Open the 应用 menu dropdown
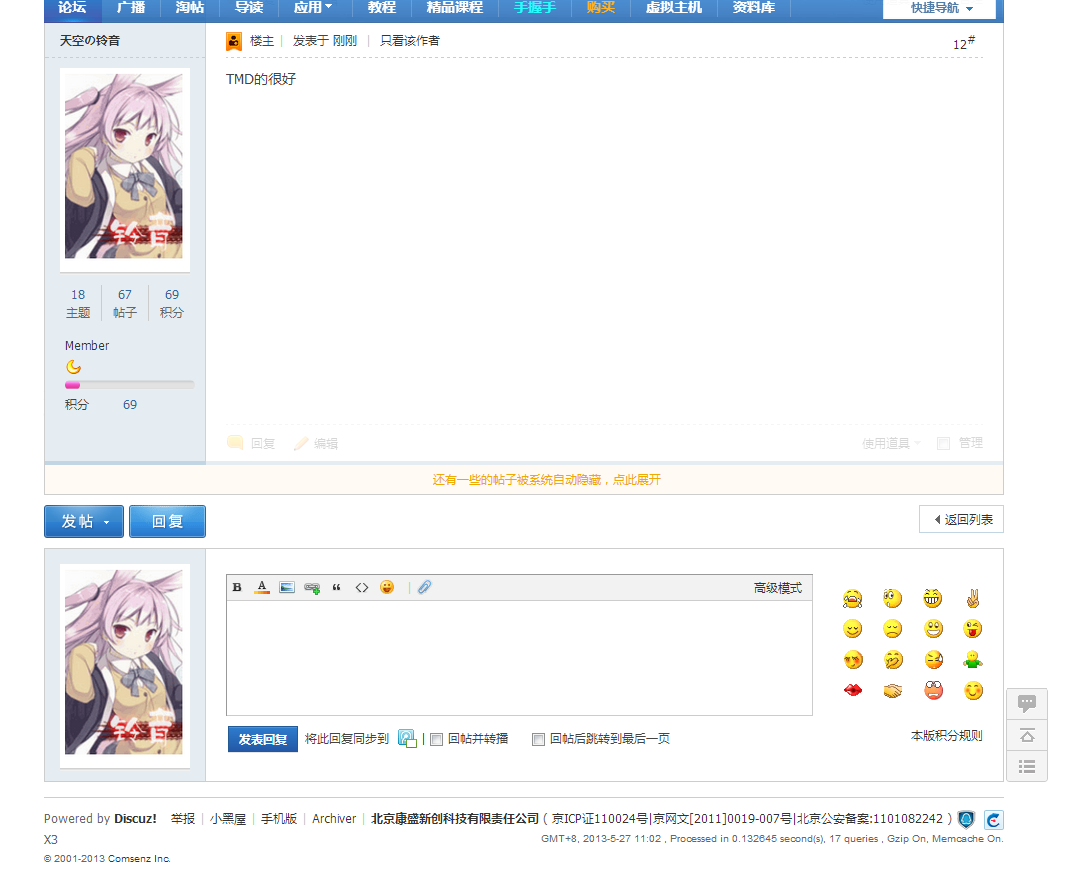The height and width of the screenshot is (873, 1071). click(x=313, y=8)
